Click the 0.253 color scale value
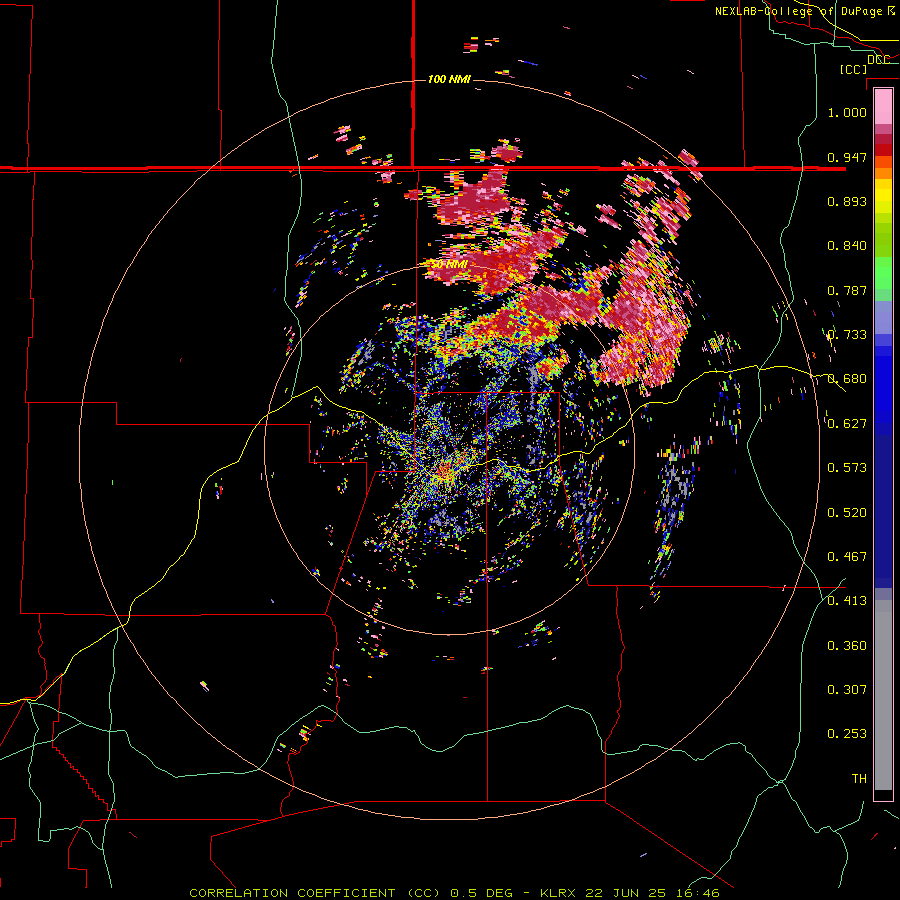 click(847, 734)
